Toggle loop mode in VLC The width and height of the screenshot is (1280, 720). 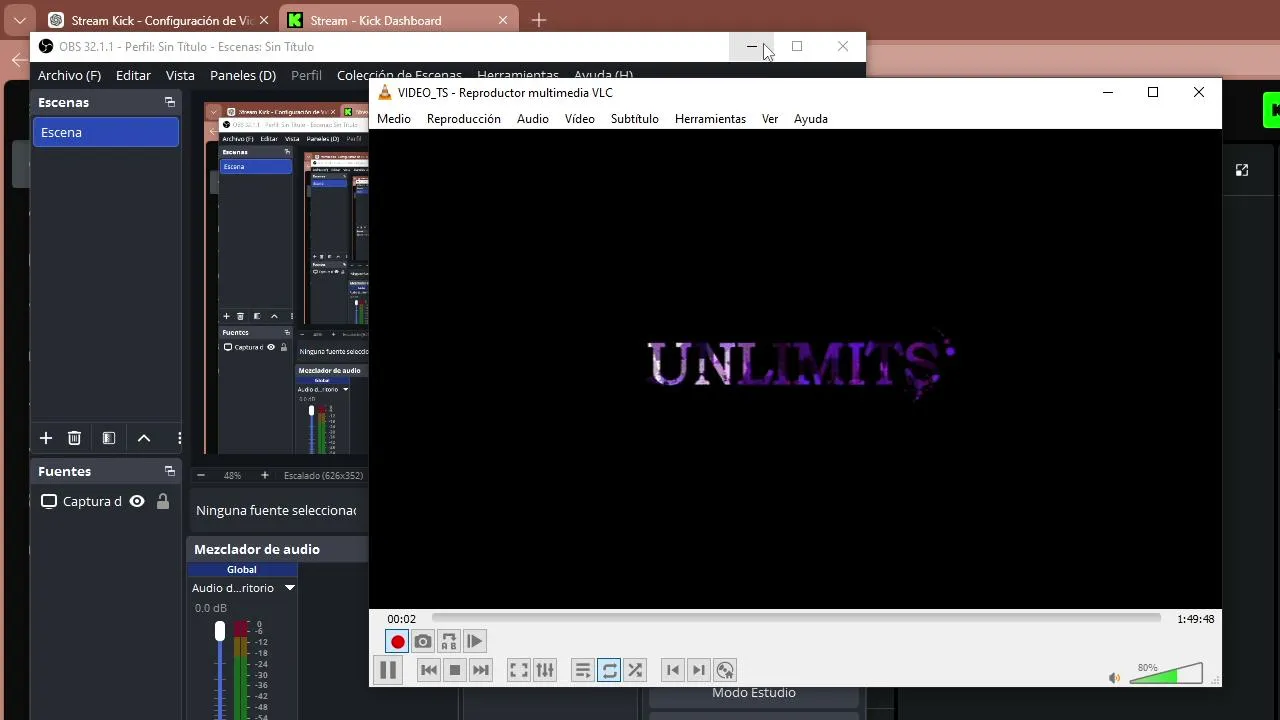click(609, 670)
